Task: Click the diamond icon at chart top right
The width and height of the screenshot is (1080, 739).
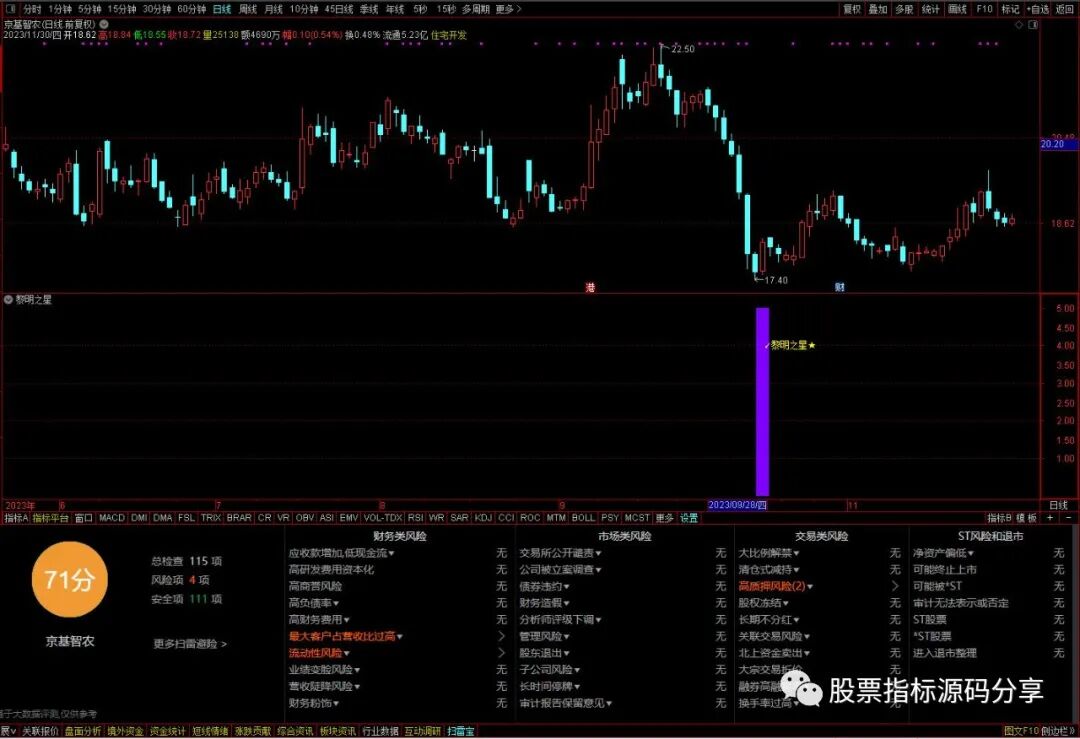Action: tap(1019, 24)
